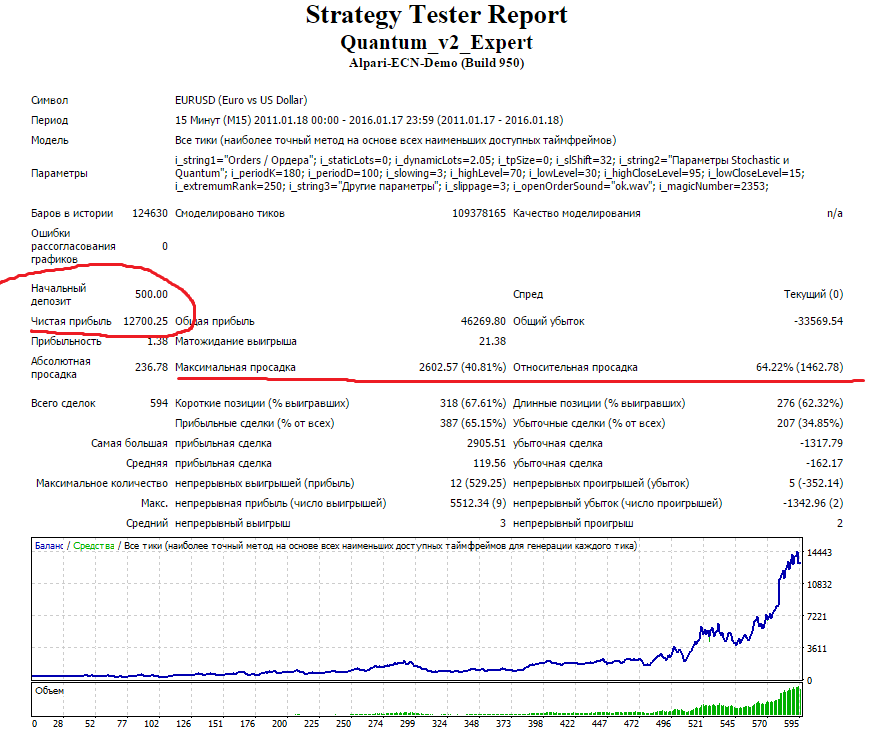Click the initial deposit value 500.00
The width and height of the screenshot is (879, 735).
coord(151,294)
